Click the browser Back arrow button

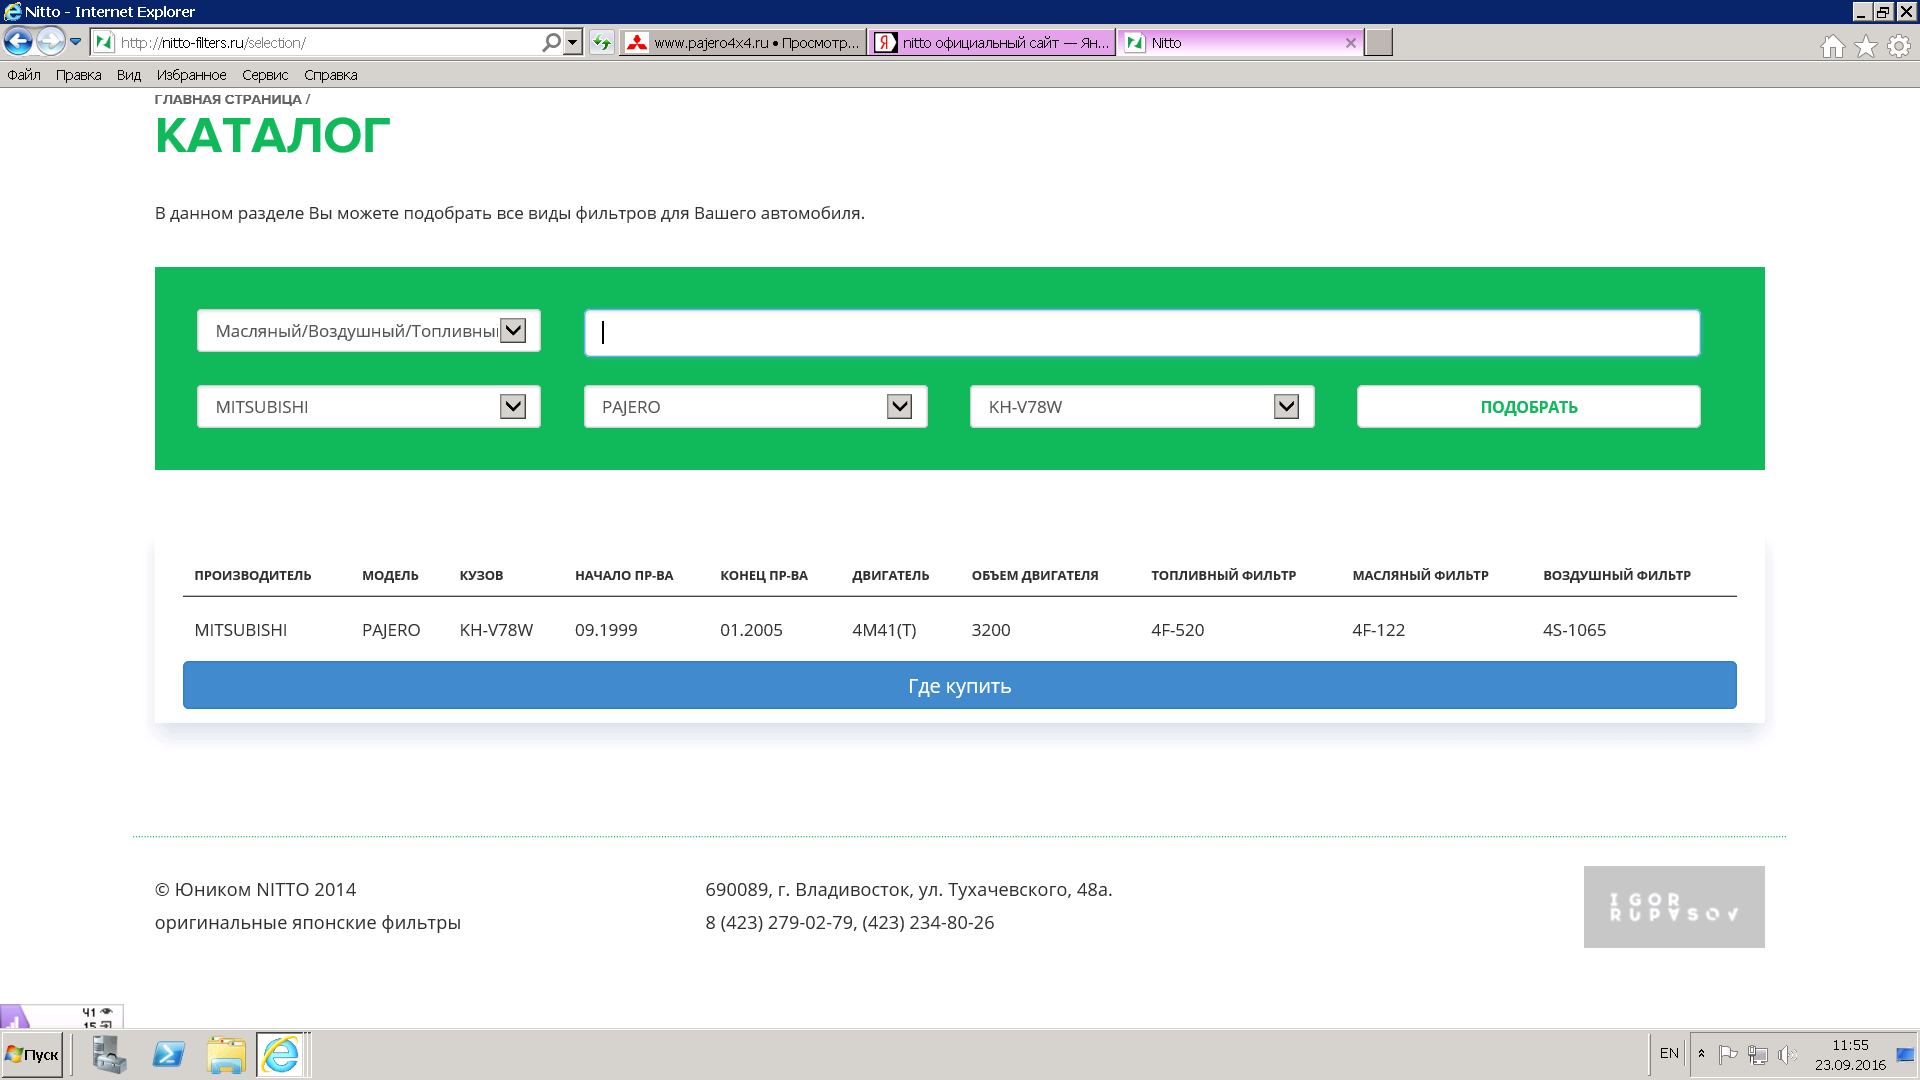pyautogui.click(x=18, y=42)
